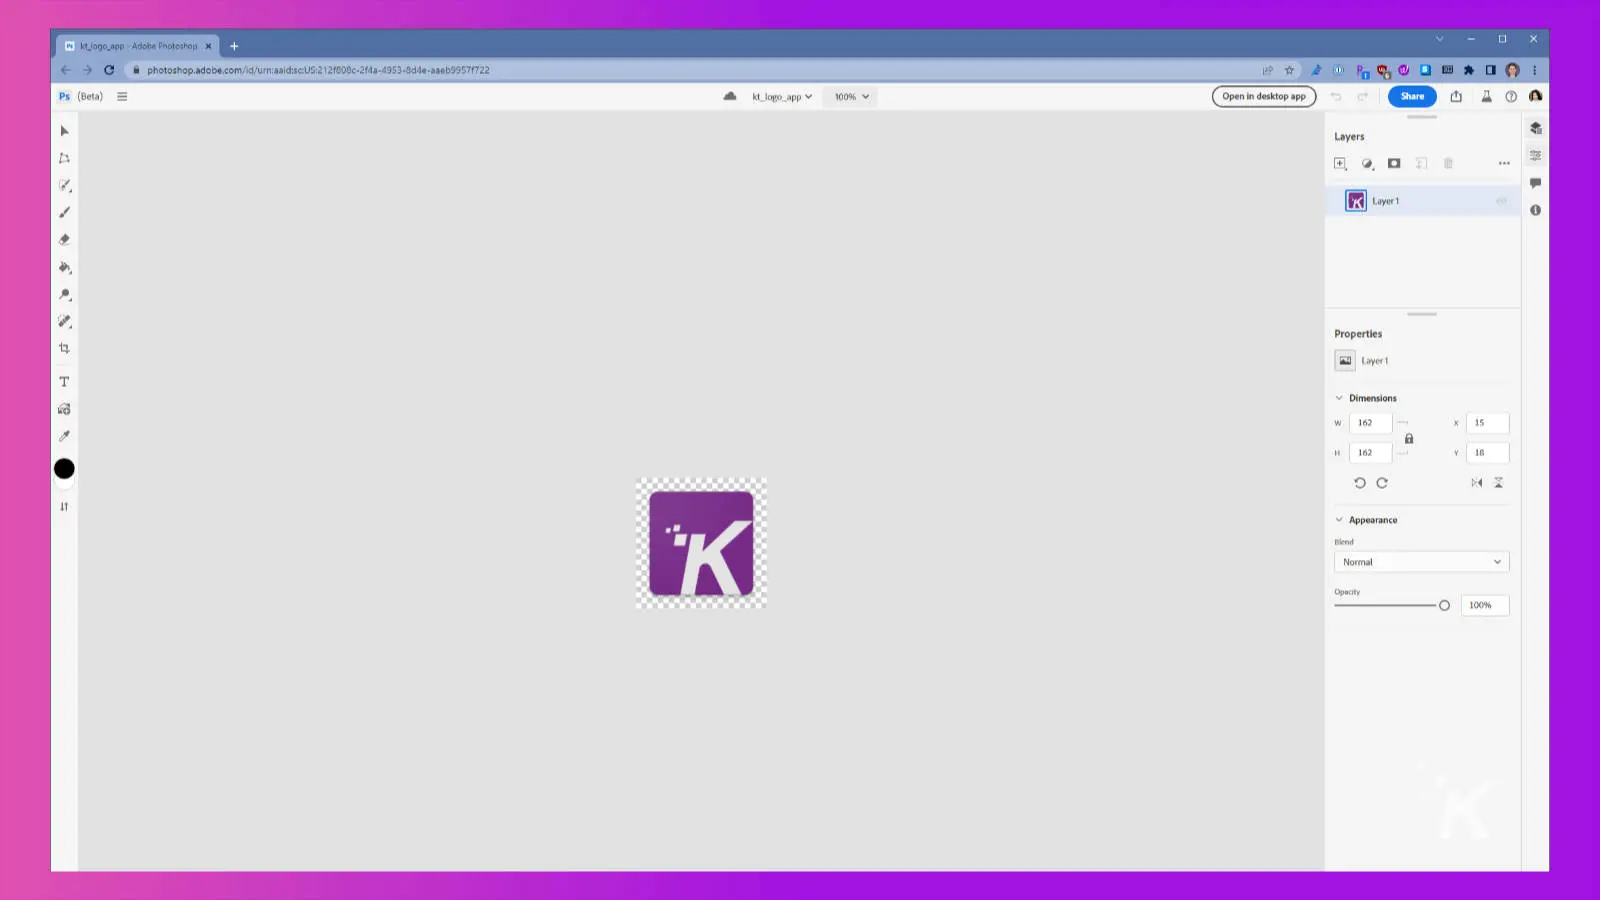Select the Paint Bucket fill tool
The height and width of the screenshot is (900, 1600).
64,267
